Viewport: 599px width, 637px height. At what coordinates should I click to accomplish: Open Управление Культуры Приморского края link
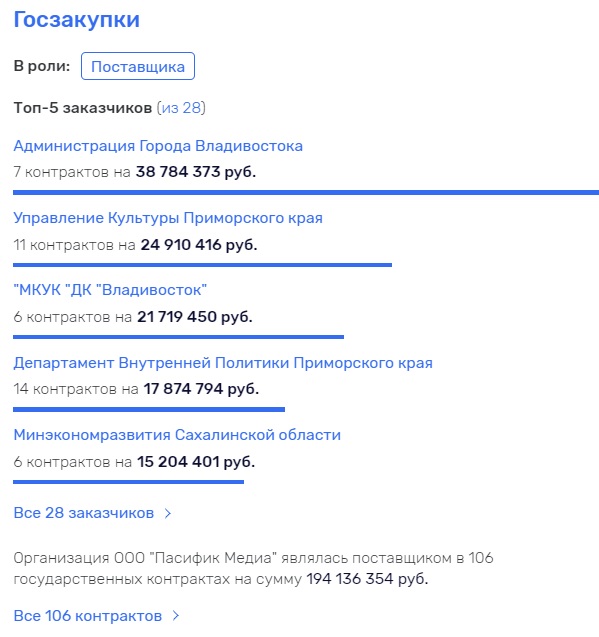click(x=168, y=218)
